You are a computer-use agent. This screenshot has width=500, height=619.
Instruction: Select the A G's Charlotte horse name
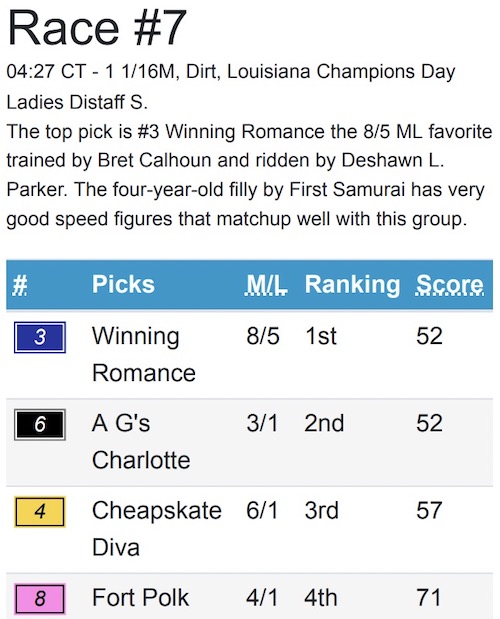(141, 442)
